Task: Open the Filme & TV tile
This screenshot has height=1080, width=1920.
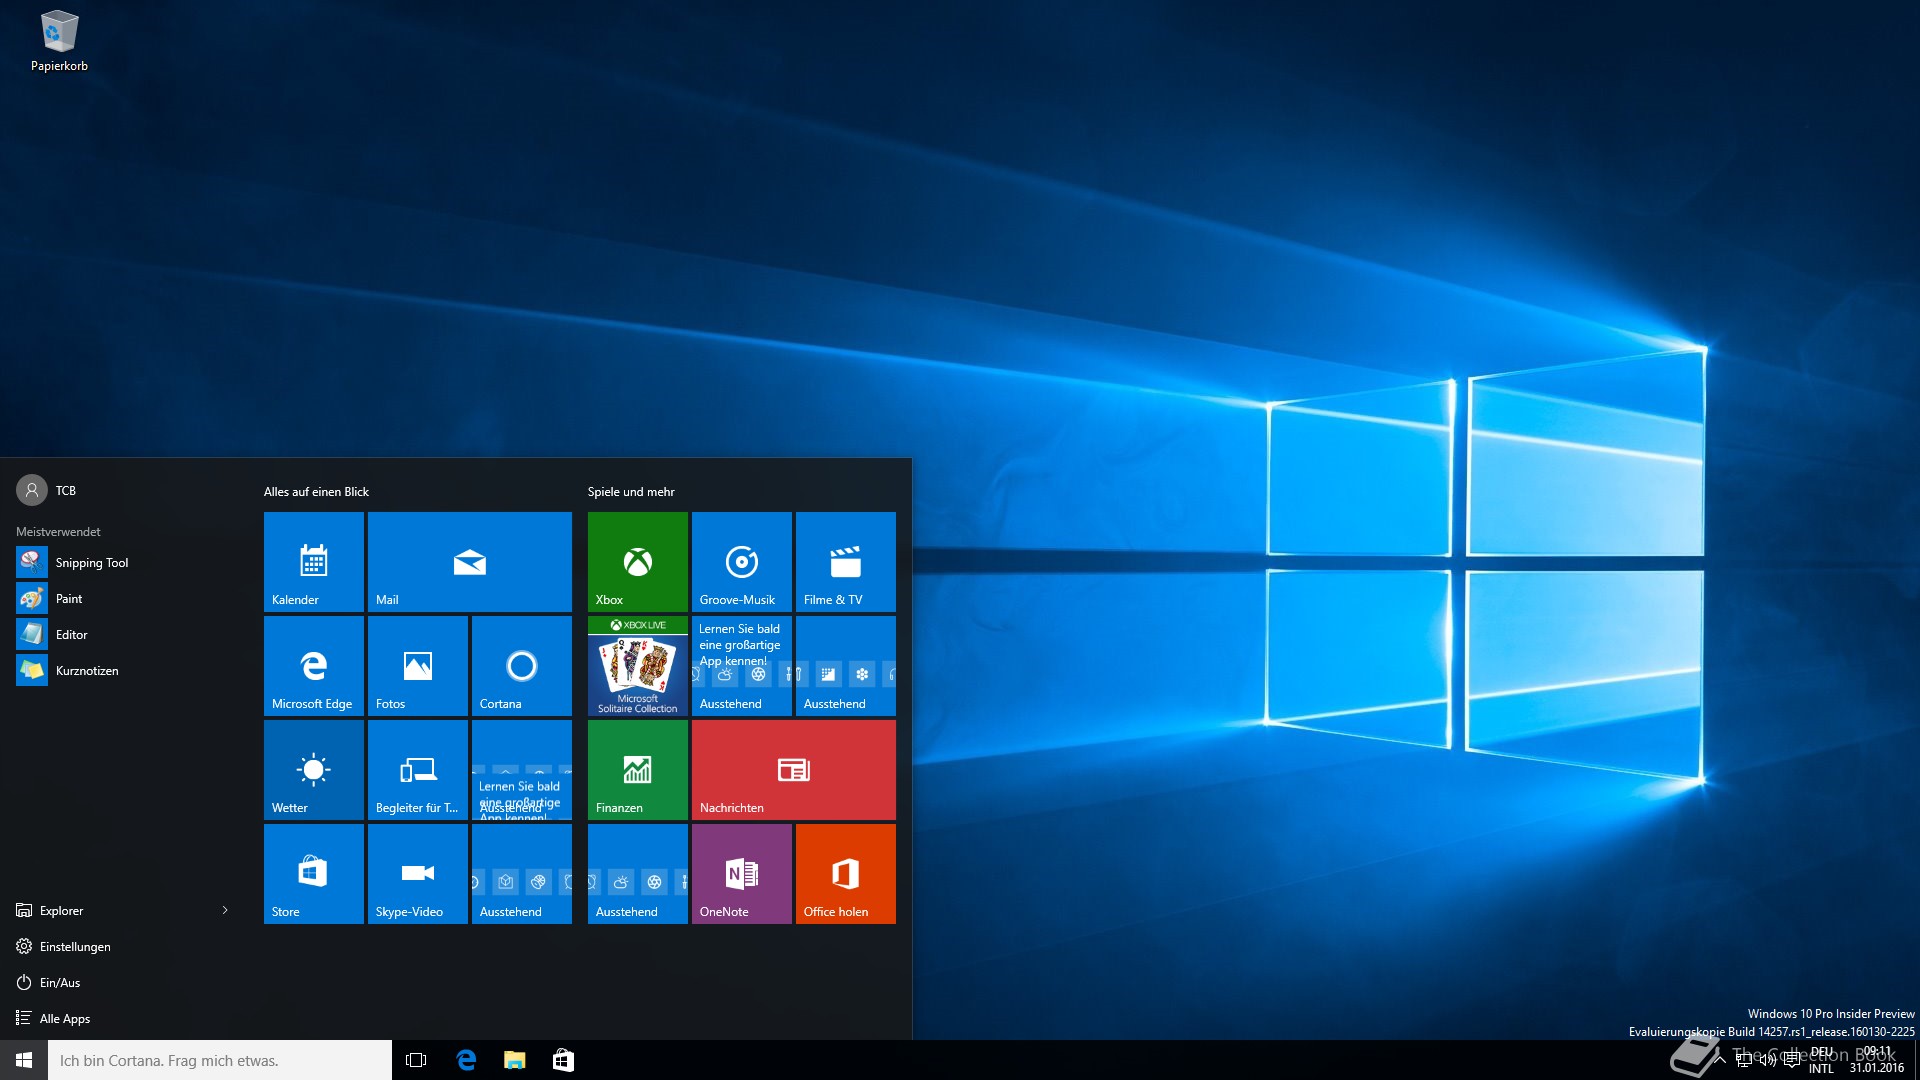Action: (x=845, y=561)
